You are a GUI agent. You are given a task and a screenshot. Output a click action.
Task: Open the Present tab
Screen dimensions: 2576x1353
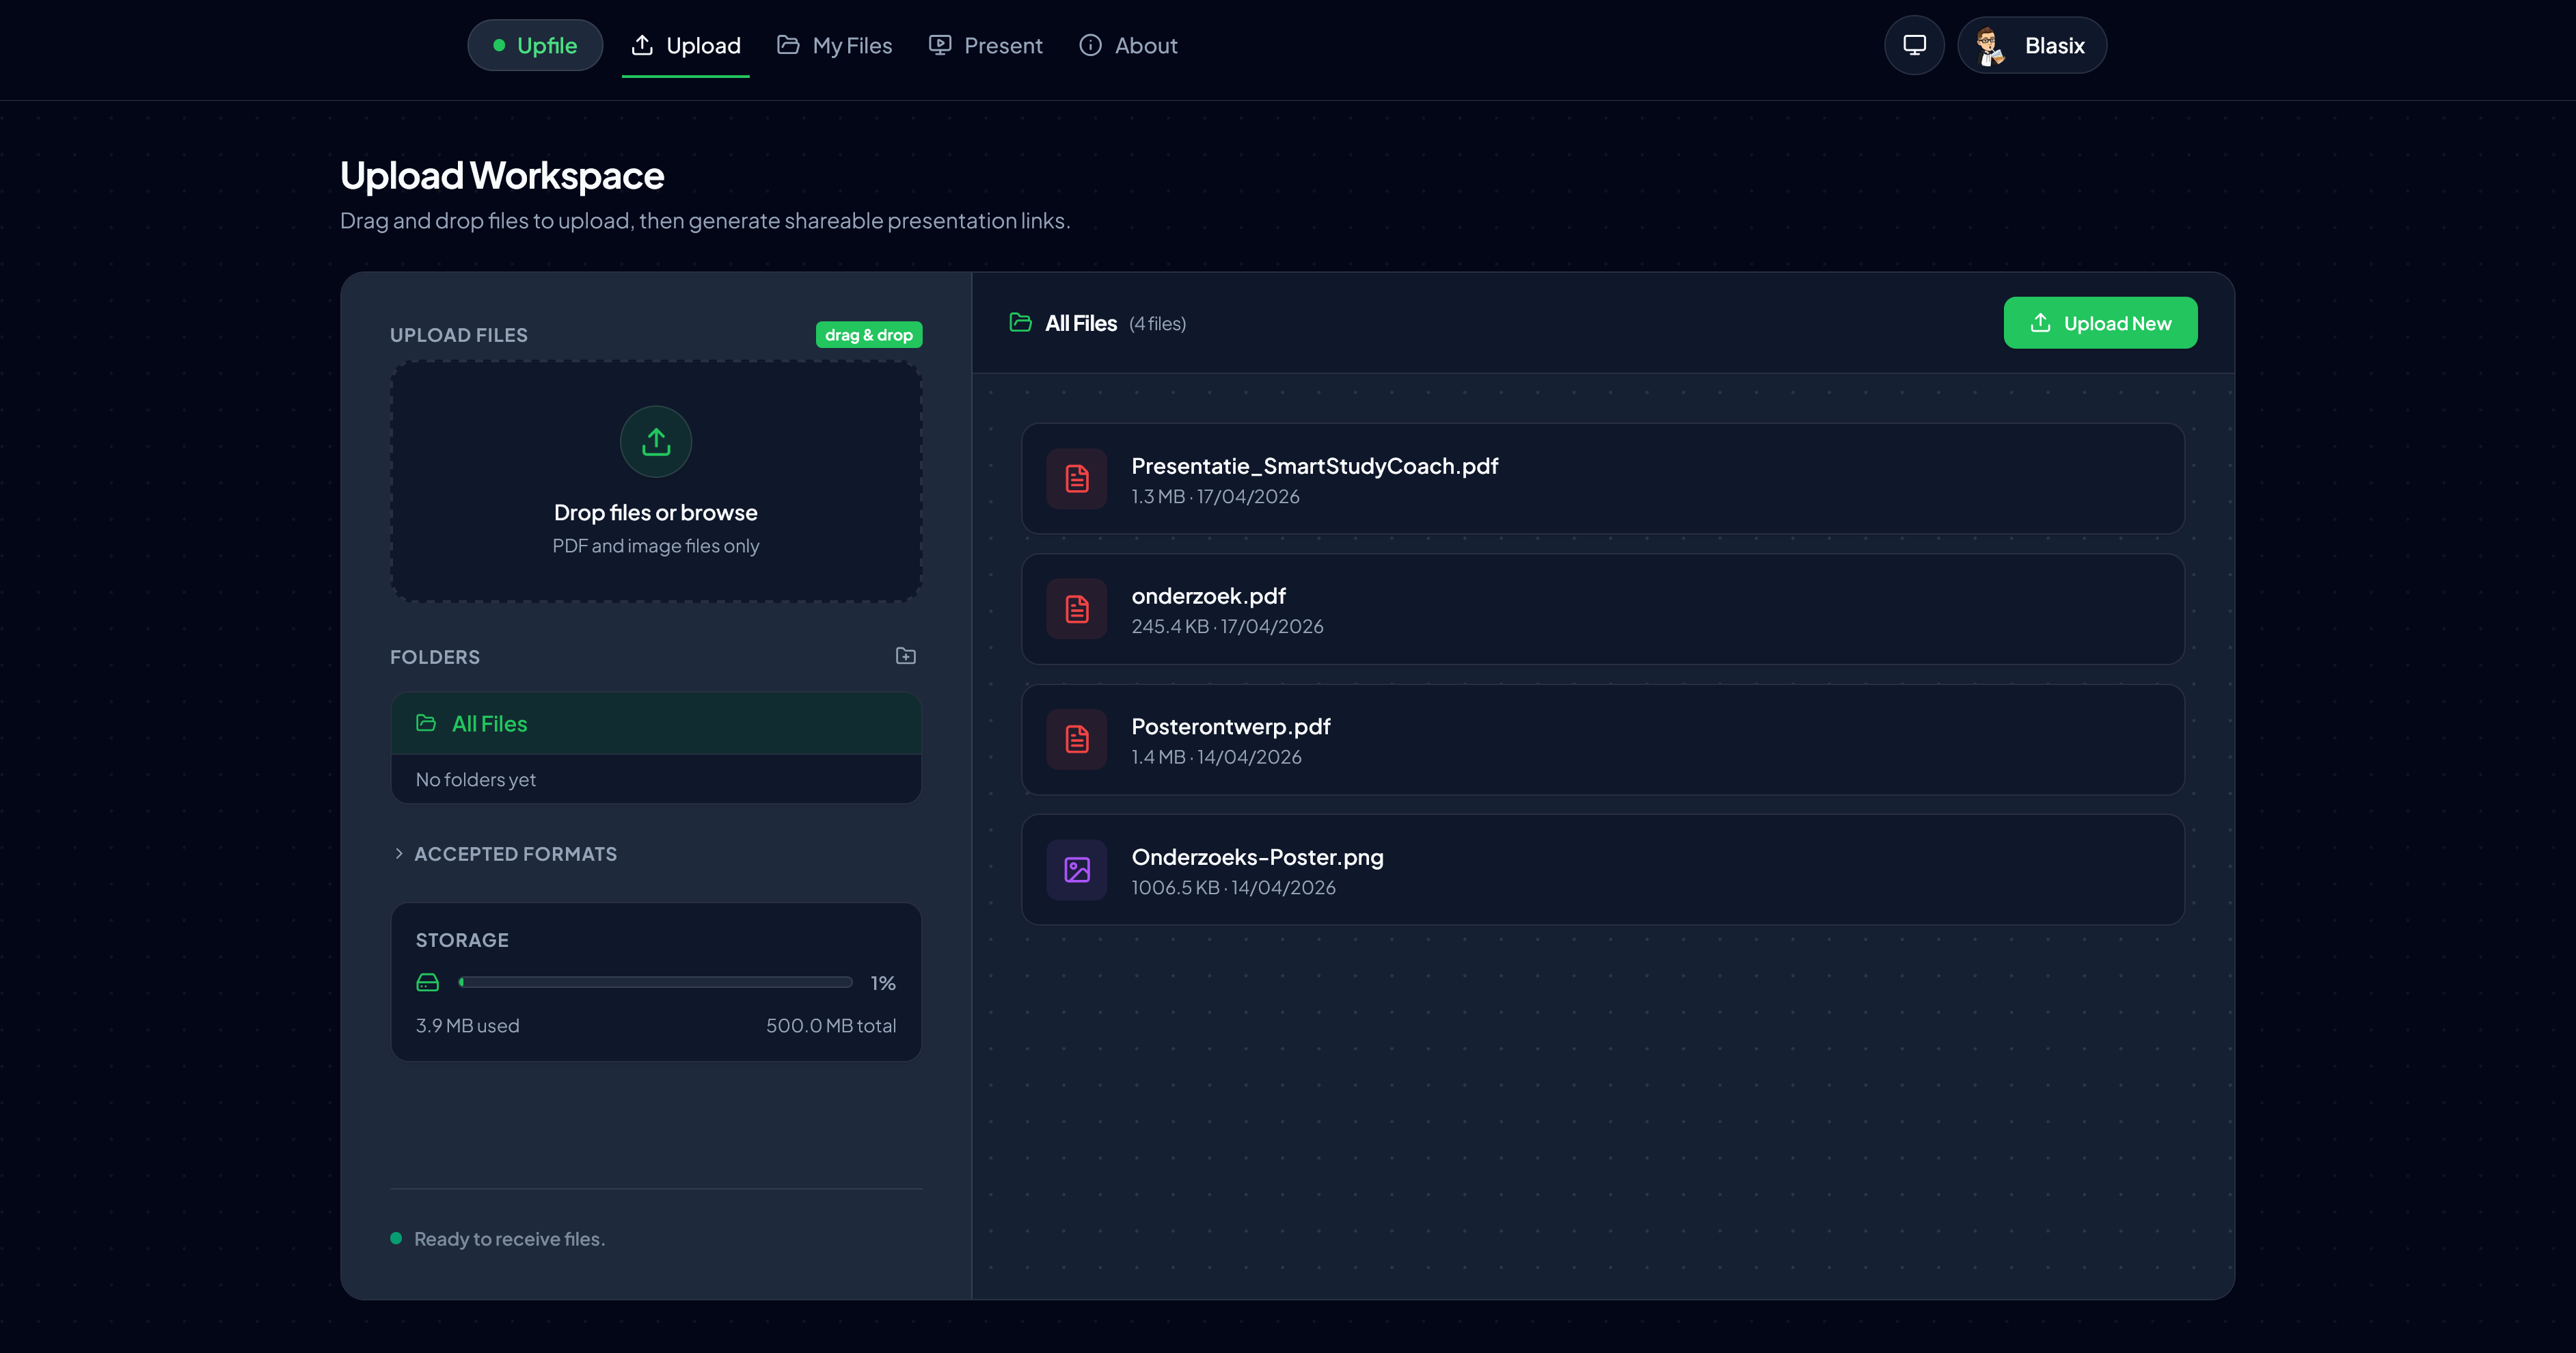click(985, 45)
